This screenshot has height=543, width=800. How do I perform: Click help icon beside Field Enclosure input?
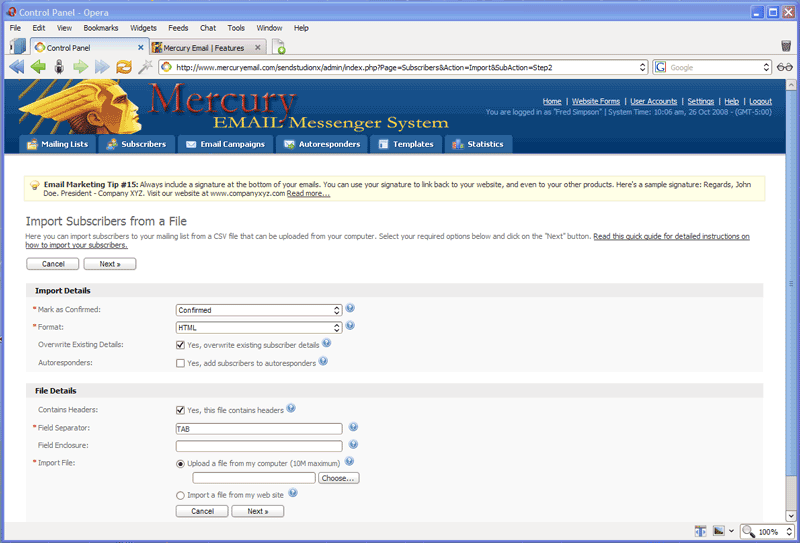353,445
